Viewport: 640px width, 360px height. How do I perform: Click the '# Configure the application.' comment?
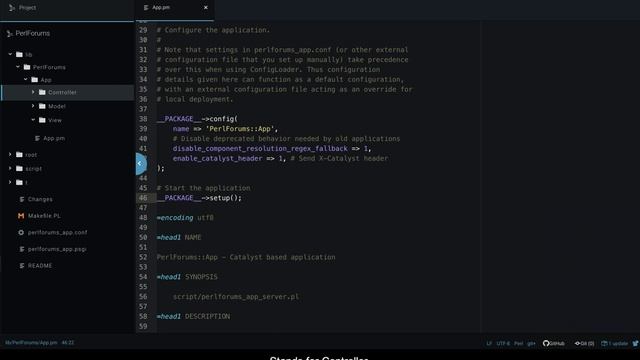pyautogui.click(x=213, y=30)
